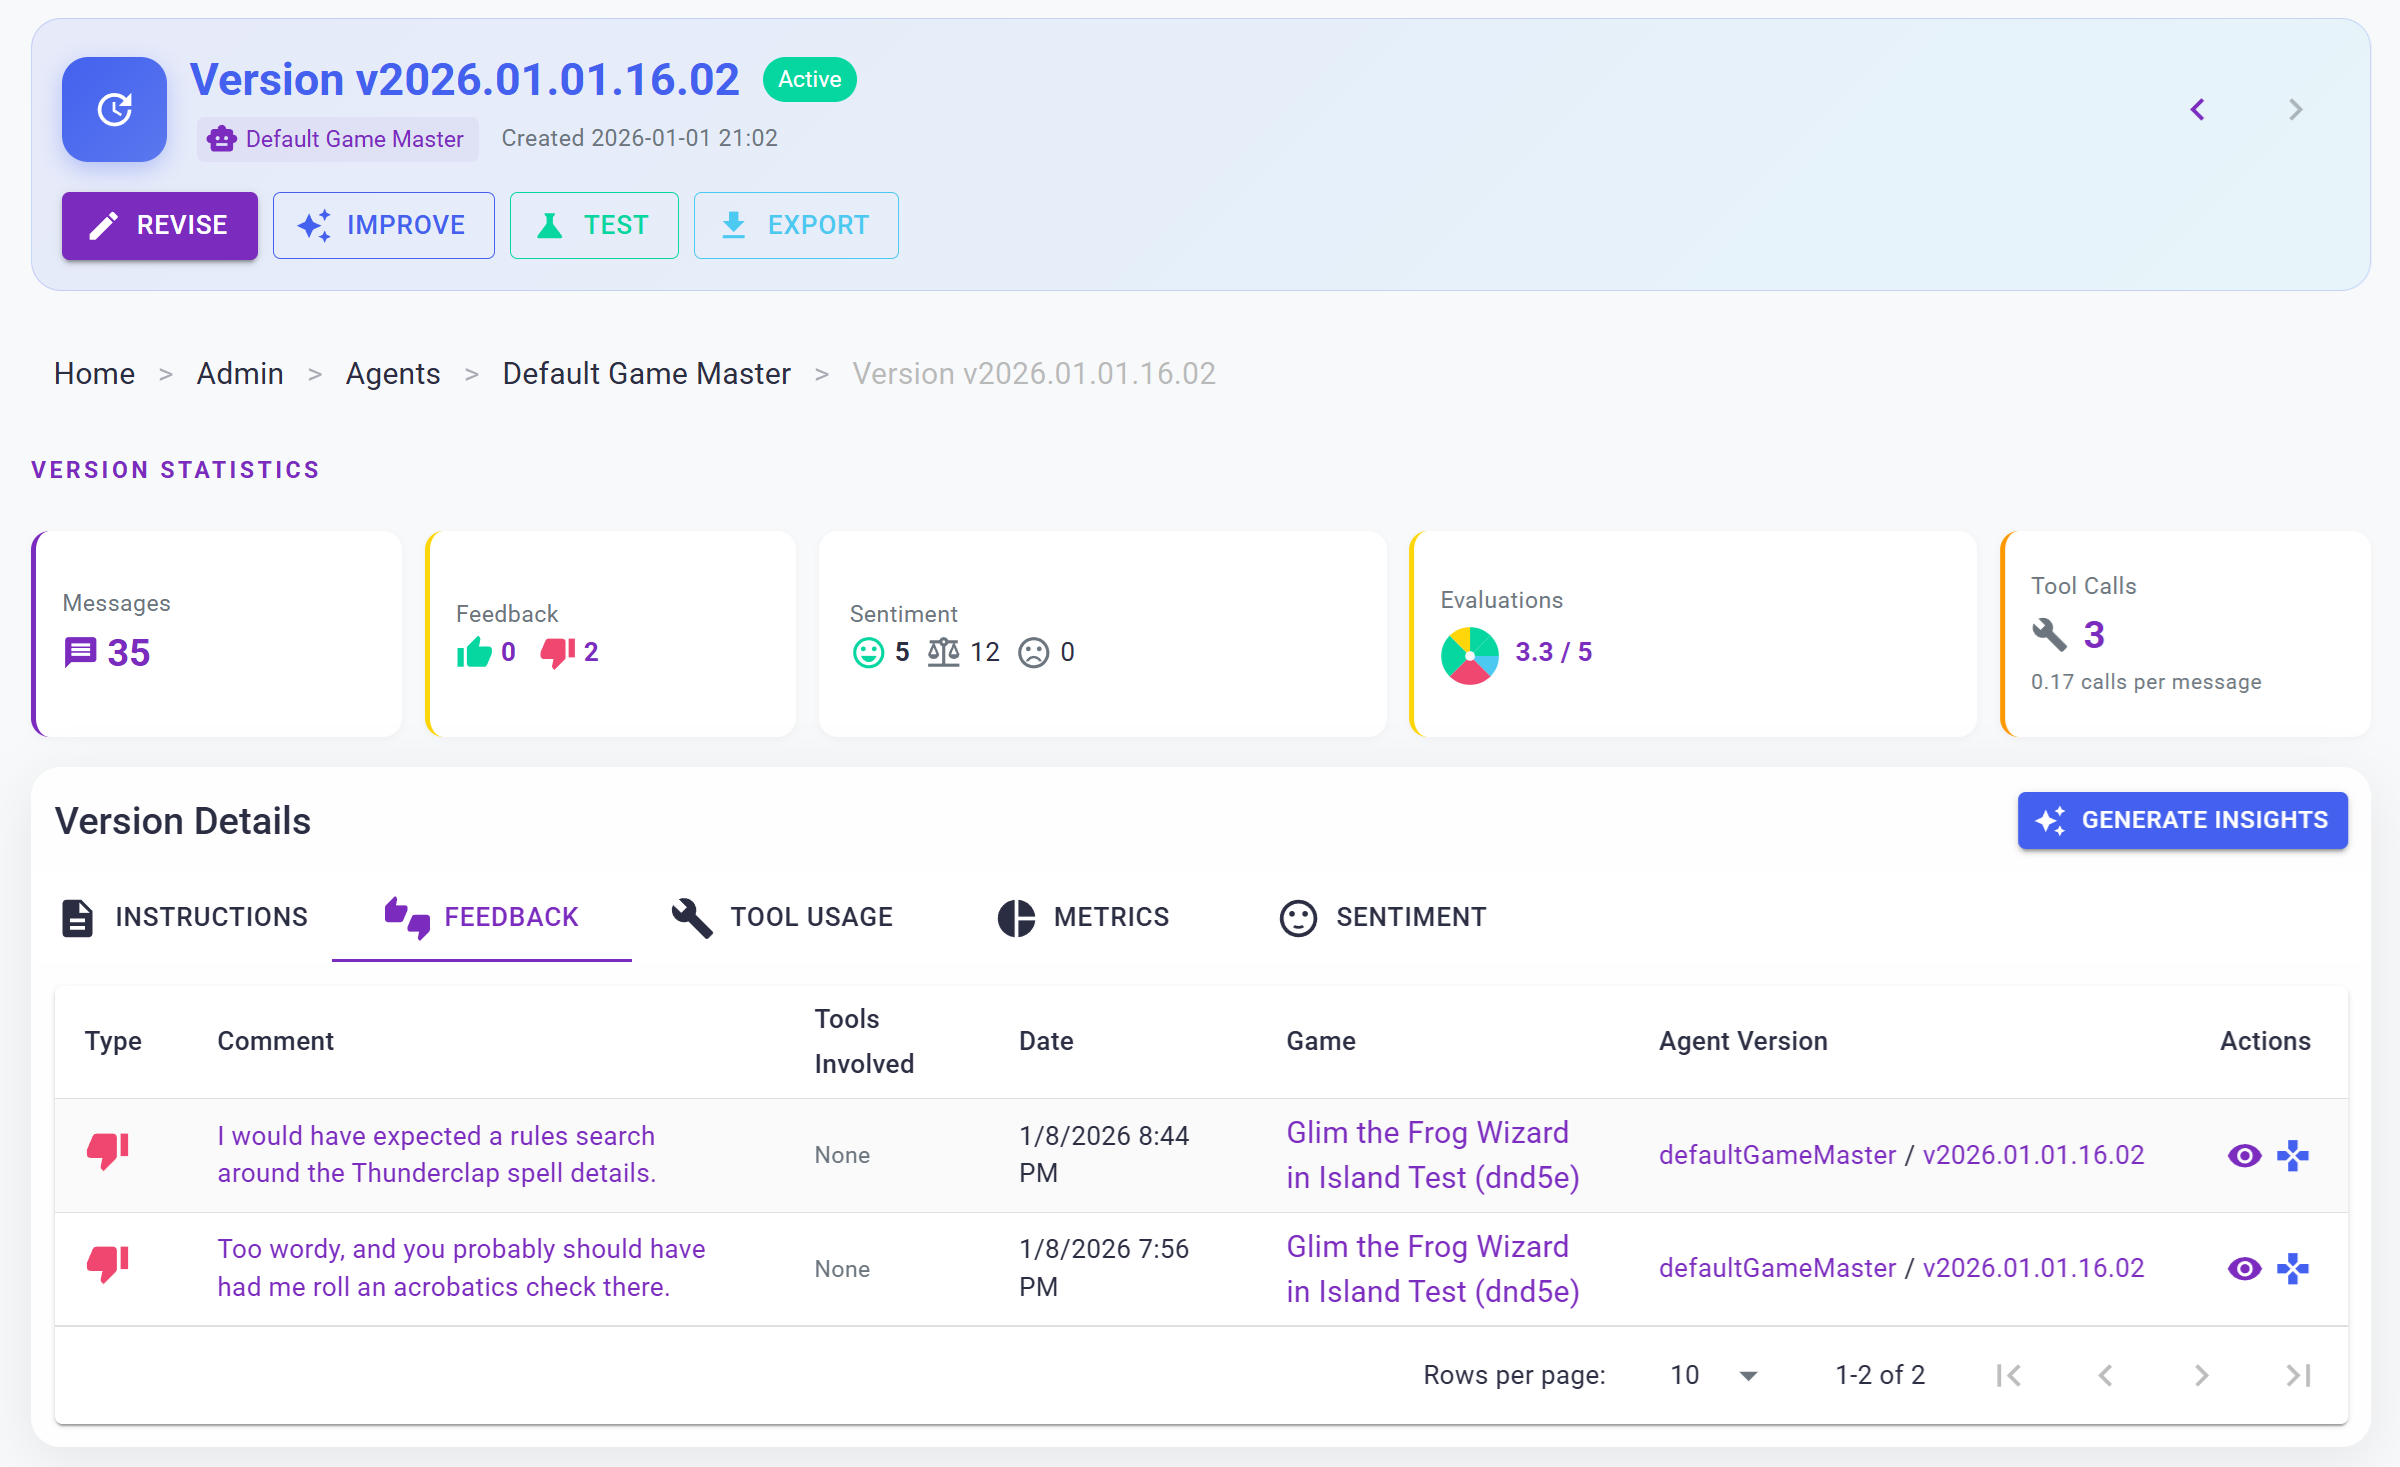Toggle the thumbs-down type icon on the wordy feedback row
2400x1467 pixels.
click(108, 1263)
